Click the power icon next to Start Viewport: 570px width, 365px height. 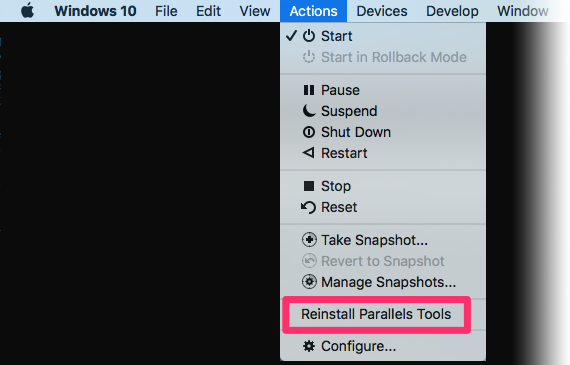(309, 36)
